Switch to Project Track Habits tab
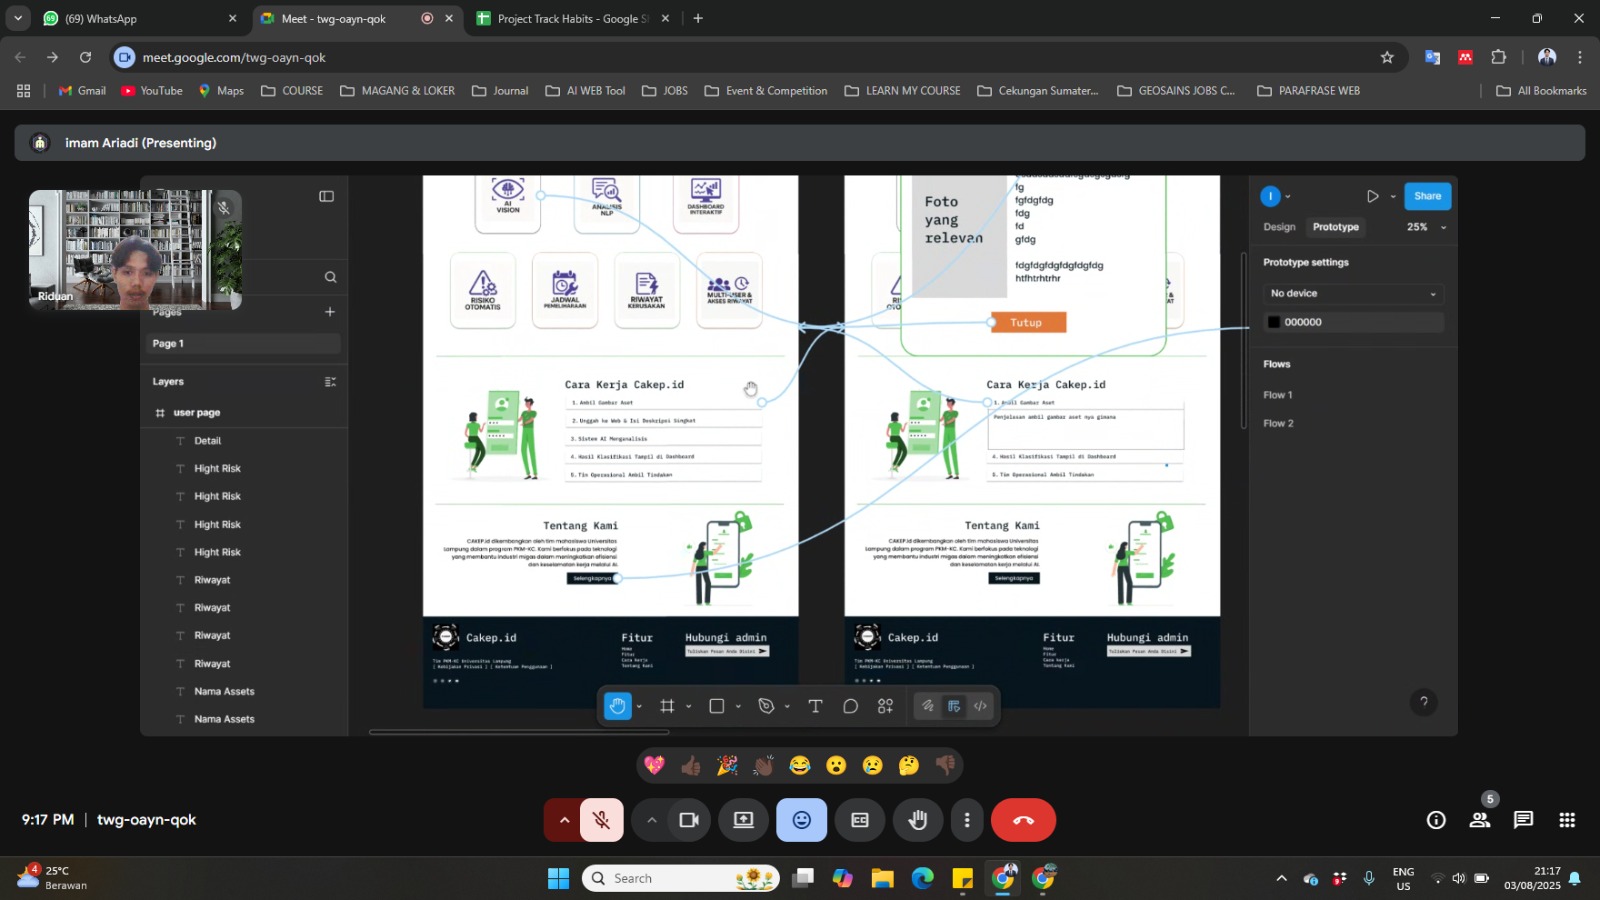The height and width of the screenshot is (900, 1600). [562, 18]
